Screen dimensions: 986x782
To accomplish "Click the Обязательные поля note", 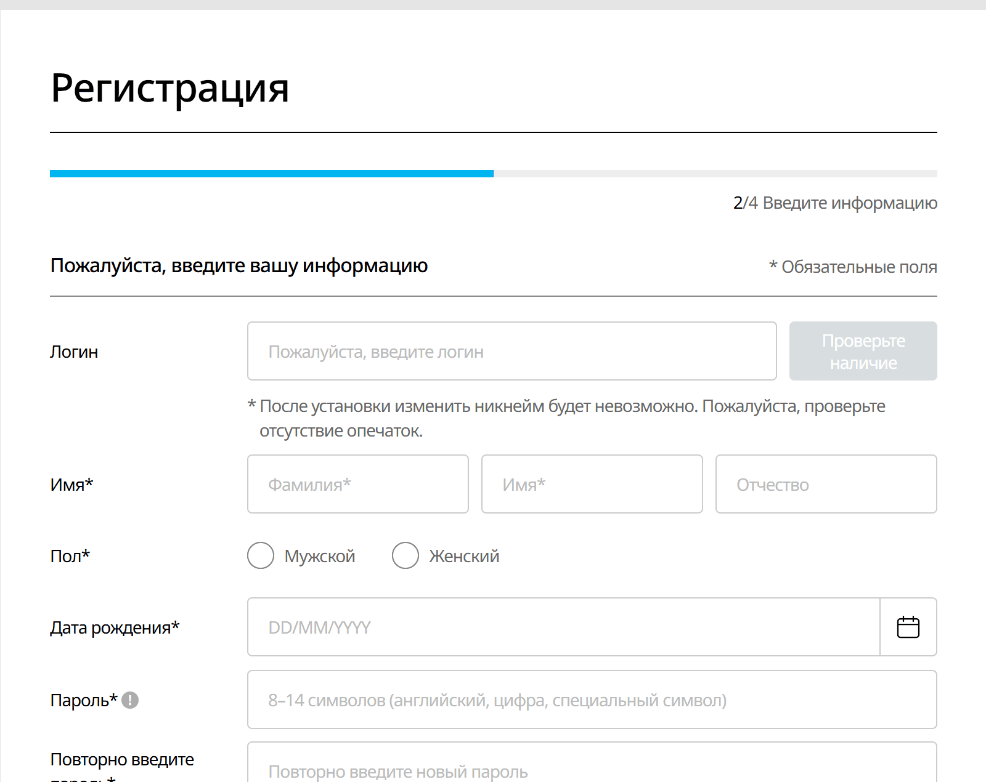I will (x=853, y=267).
